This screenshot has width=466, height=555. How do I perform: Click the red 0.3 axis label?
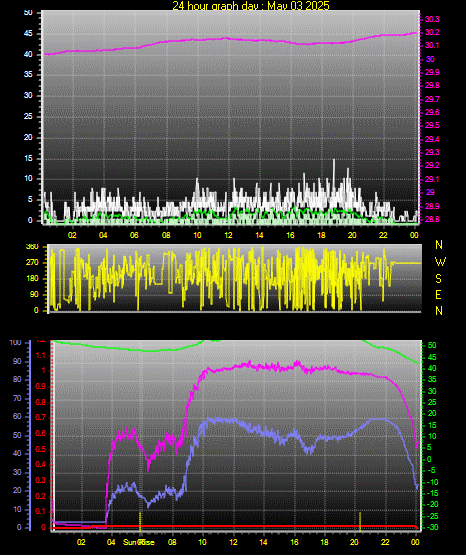tap(41, 480)
